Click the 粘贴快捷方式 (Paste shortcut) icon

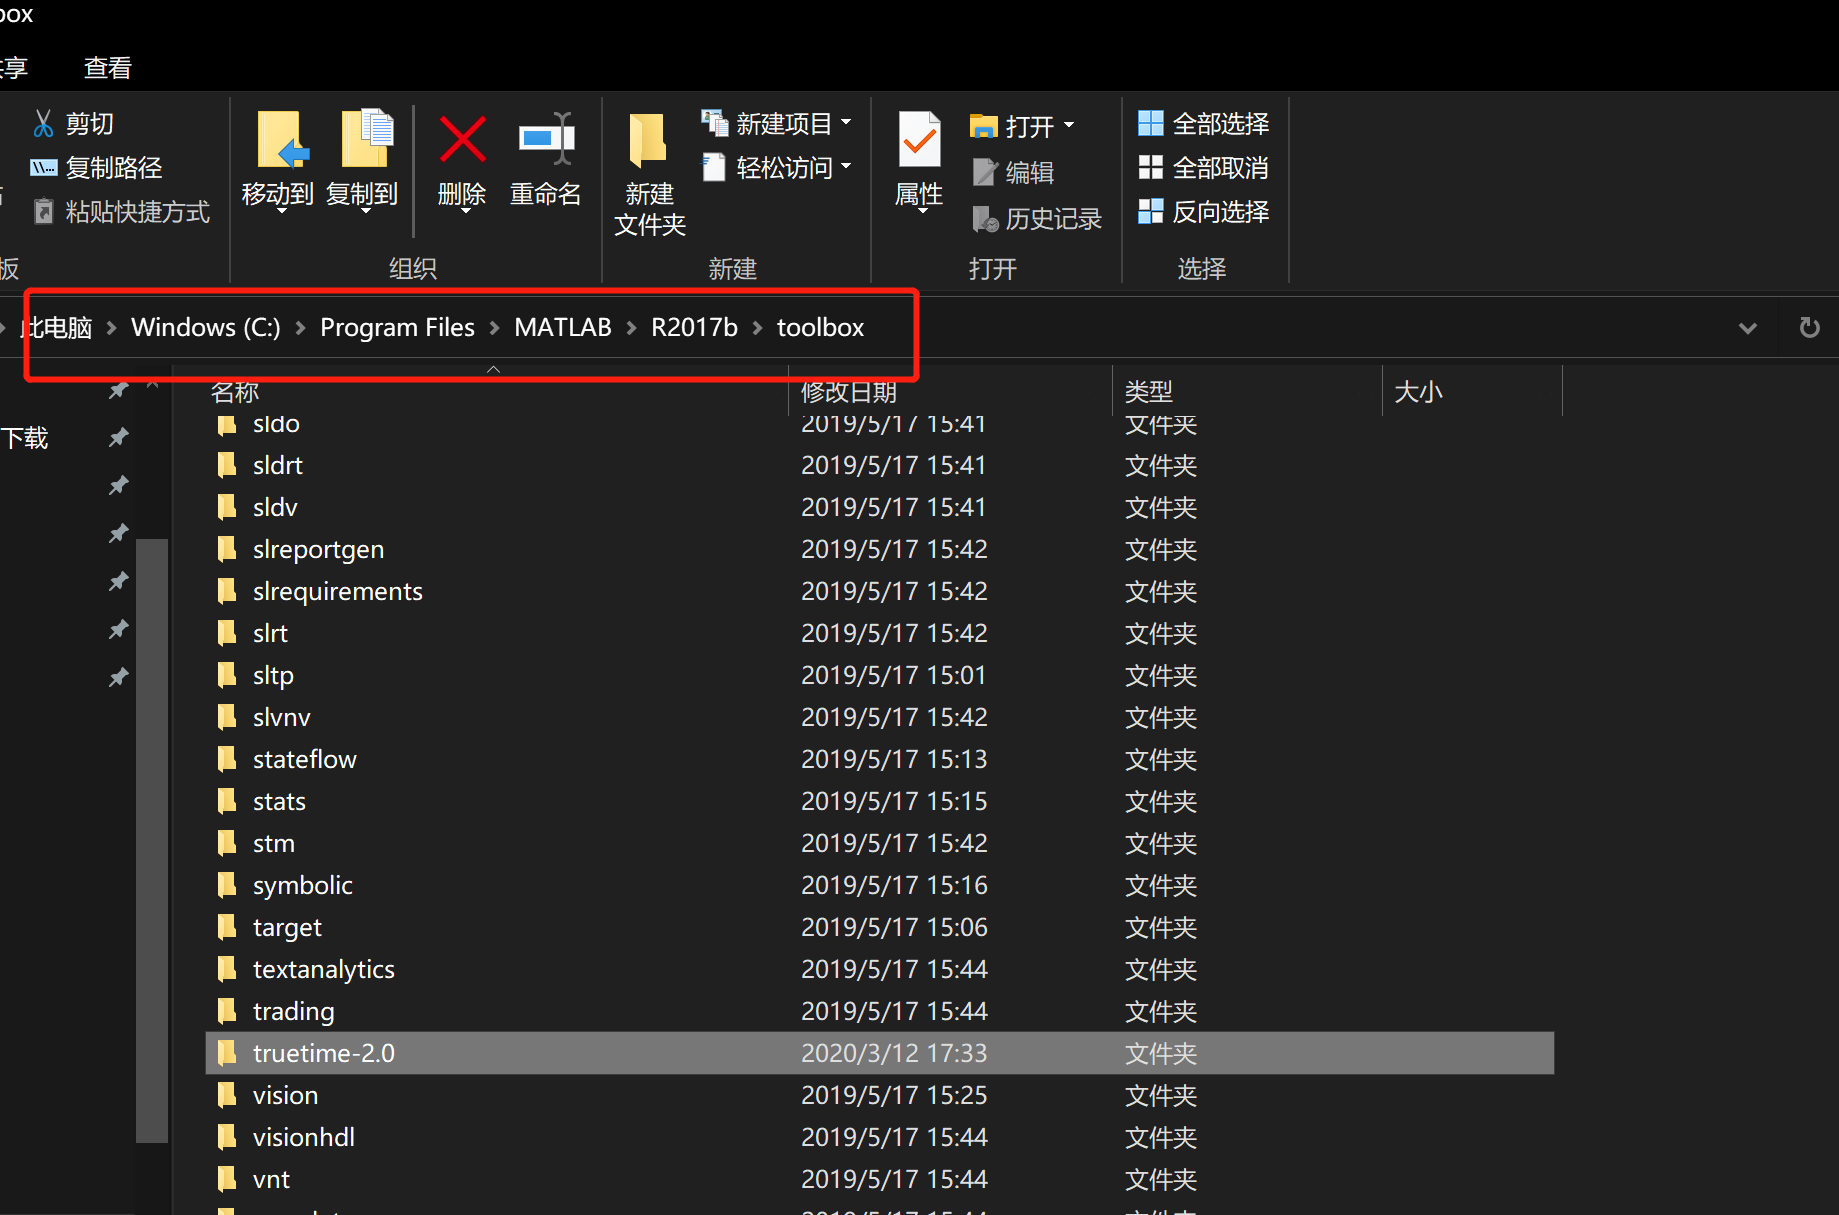pos(44,211)
